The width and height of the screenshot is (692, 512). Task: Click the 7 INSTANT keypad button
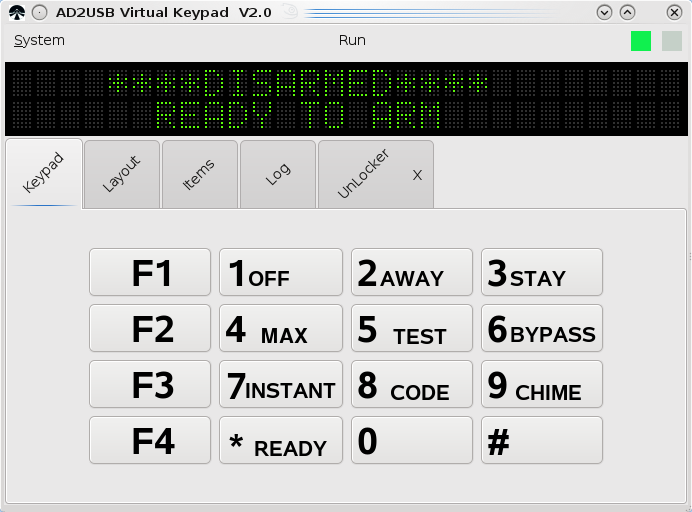click(x=281, y=384)
